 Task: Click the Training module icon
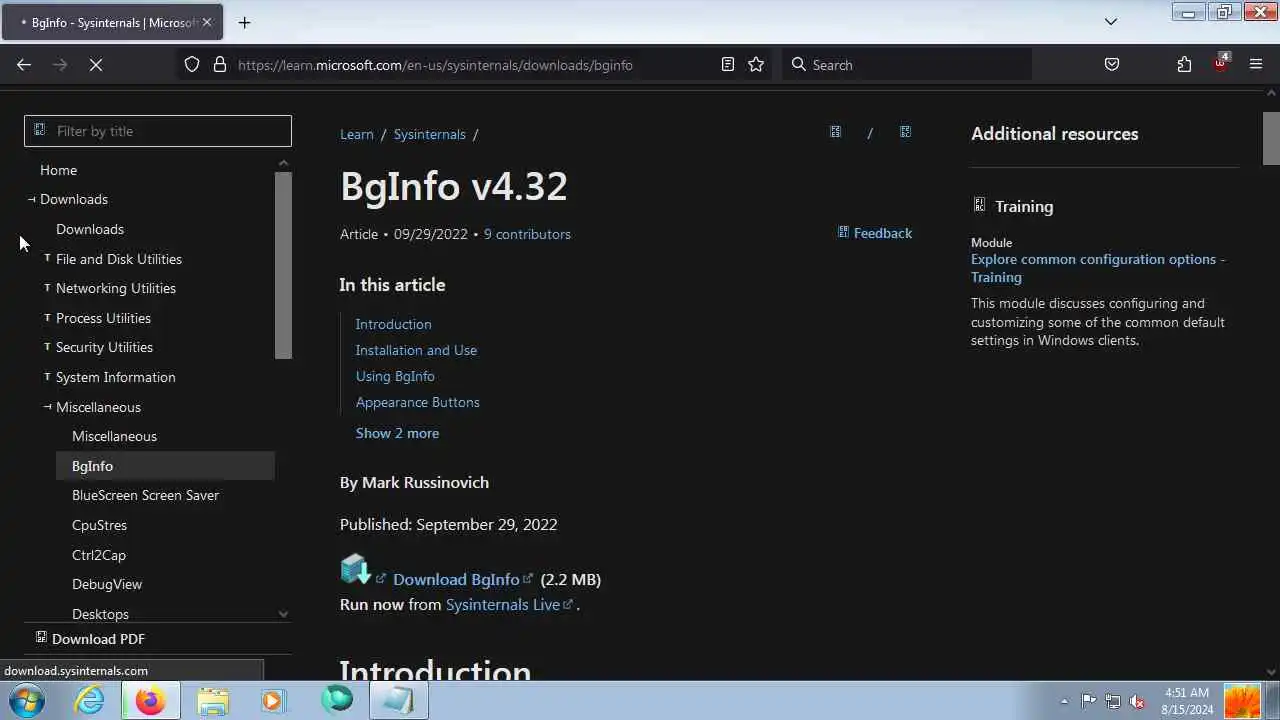click(979, 205)
